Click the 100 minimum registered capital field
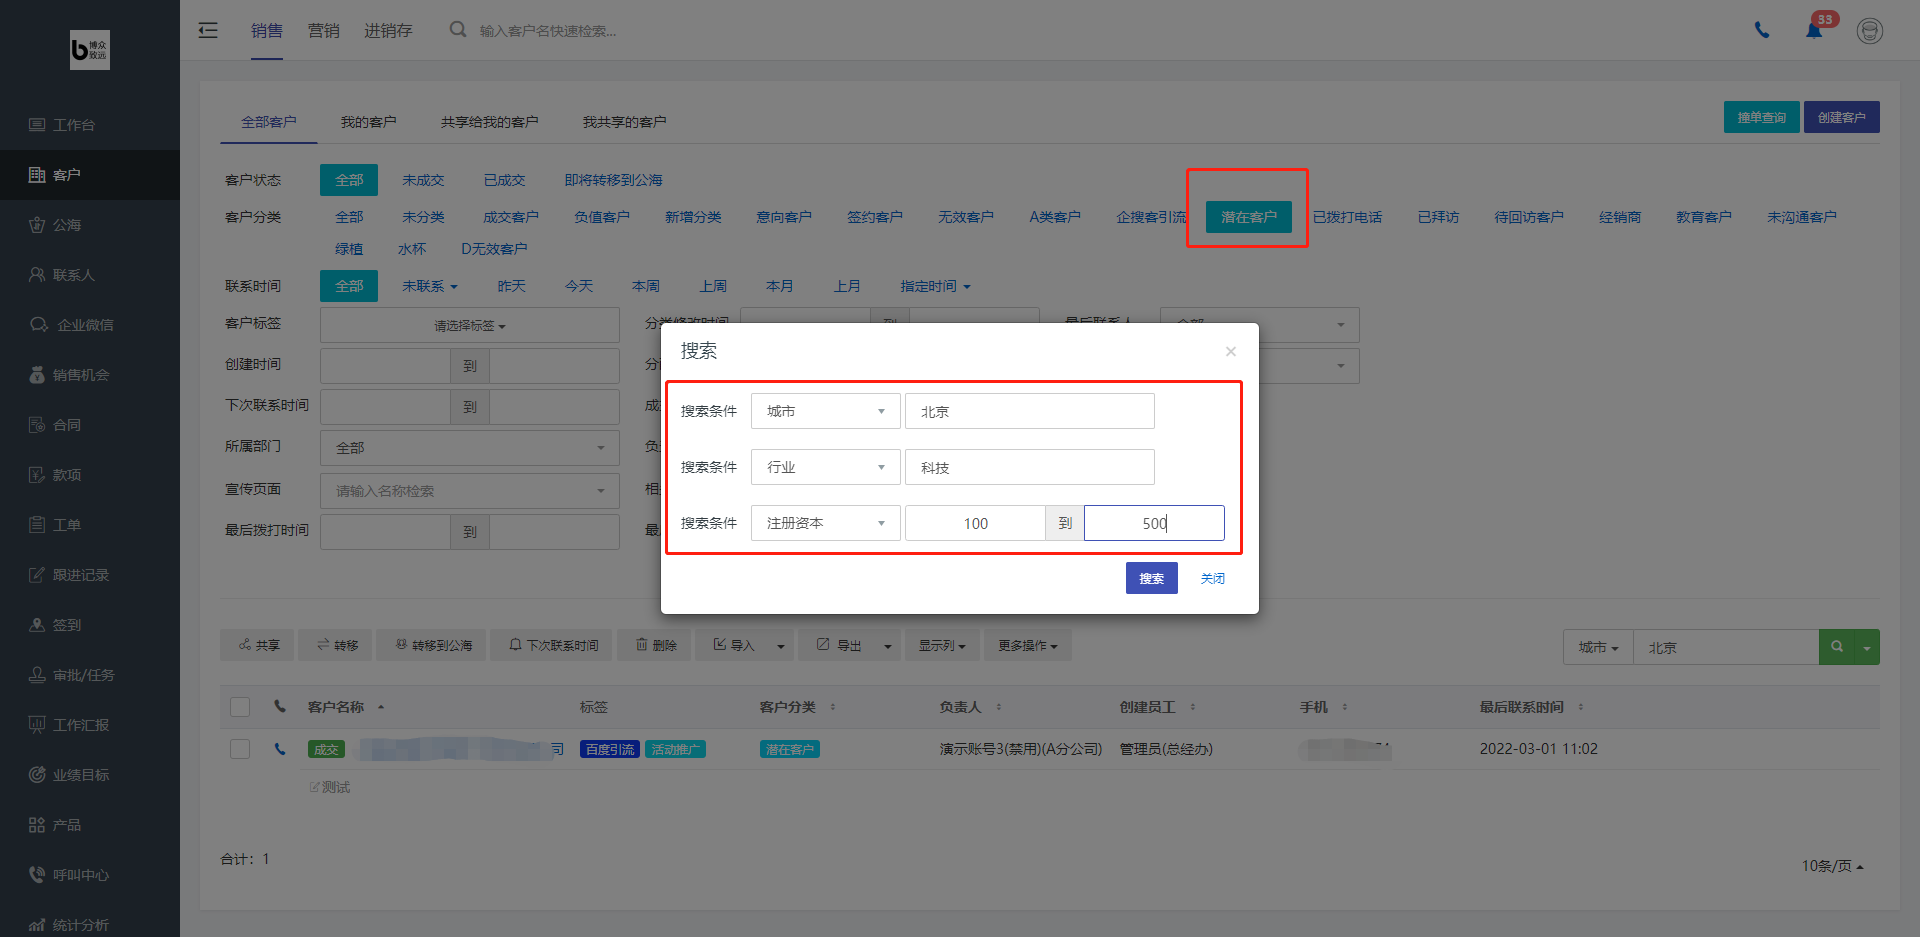Screen dimensions: 1920x937 [975, 523]
